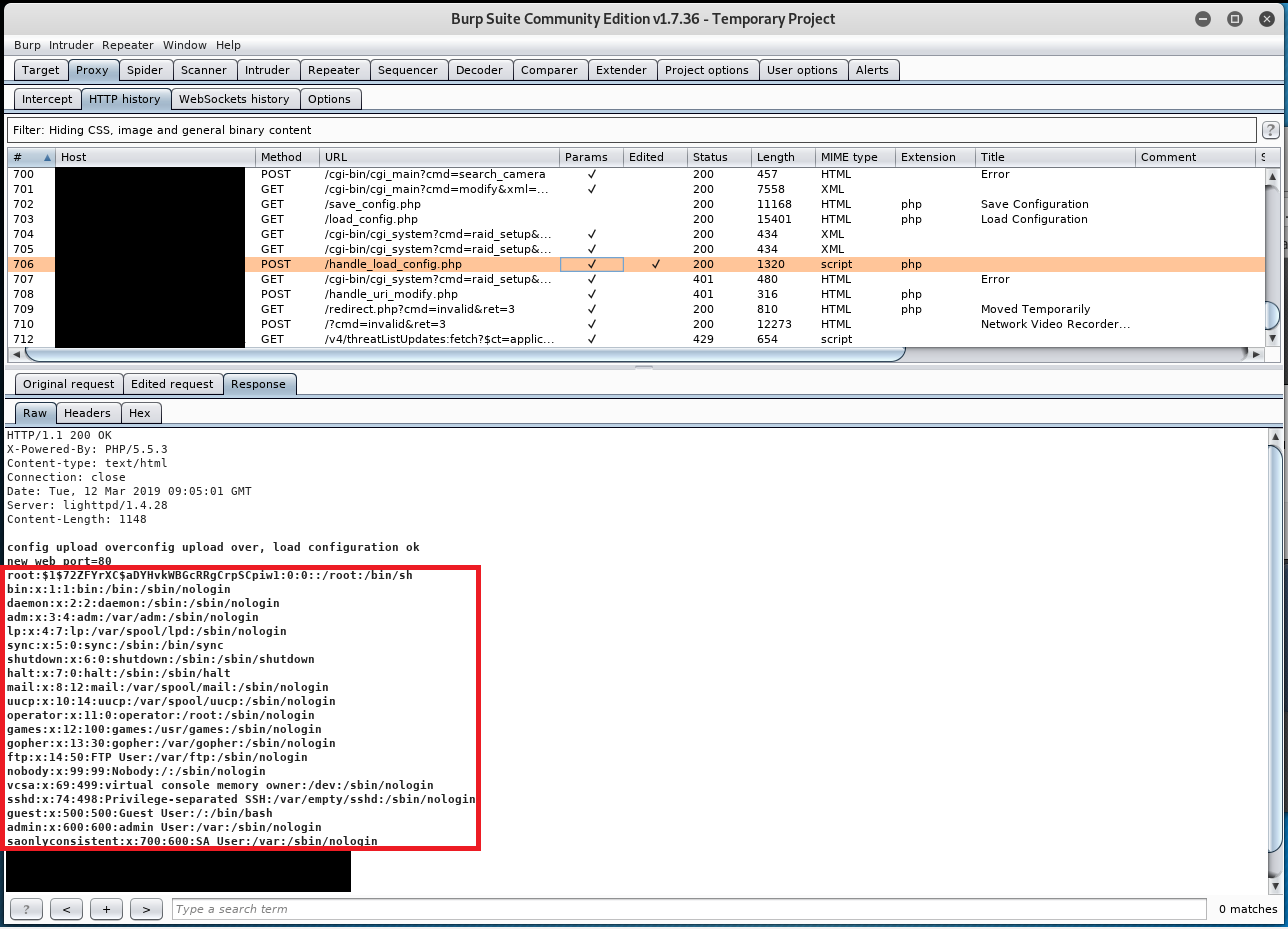The image size is (1288, 929).
Task: Open the Window menu
Action: point(185,45)
